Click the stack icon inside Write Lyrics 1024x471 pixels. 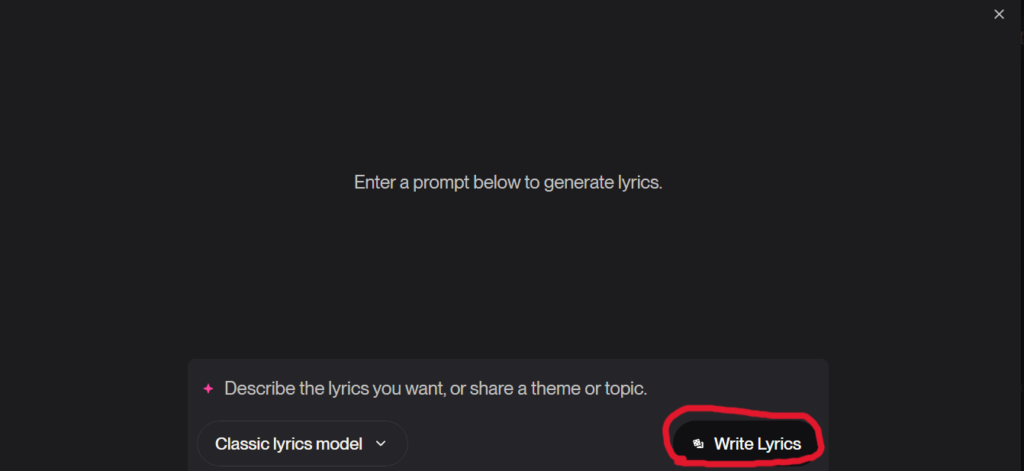pyautogui.click(x=698, y=443)
